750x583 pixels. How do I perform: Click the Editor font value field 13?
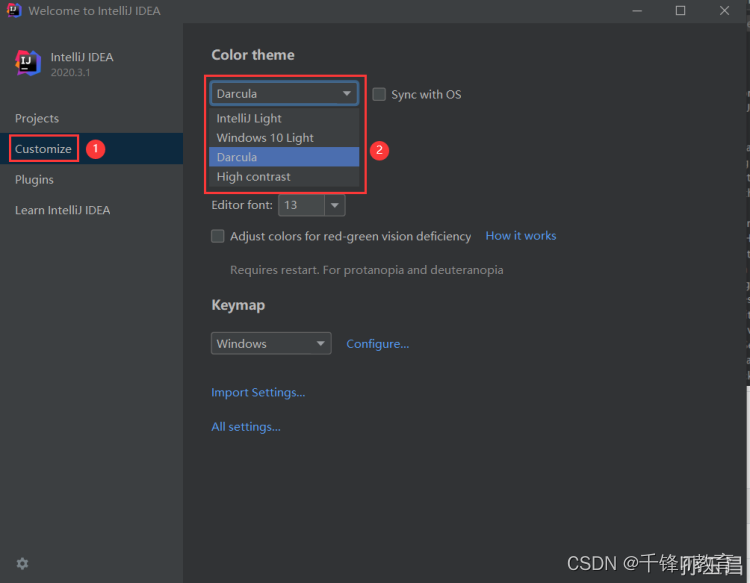pos(301,205)
